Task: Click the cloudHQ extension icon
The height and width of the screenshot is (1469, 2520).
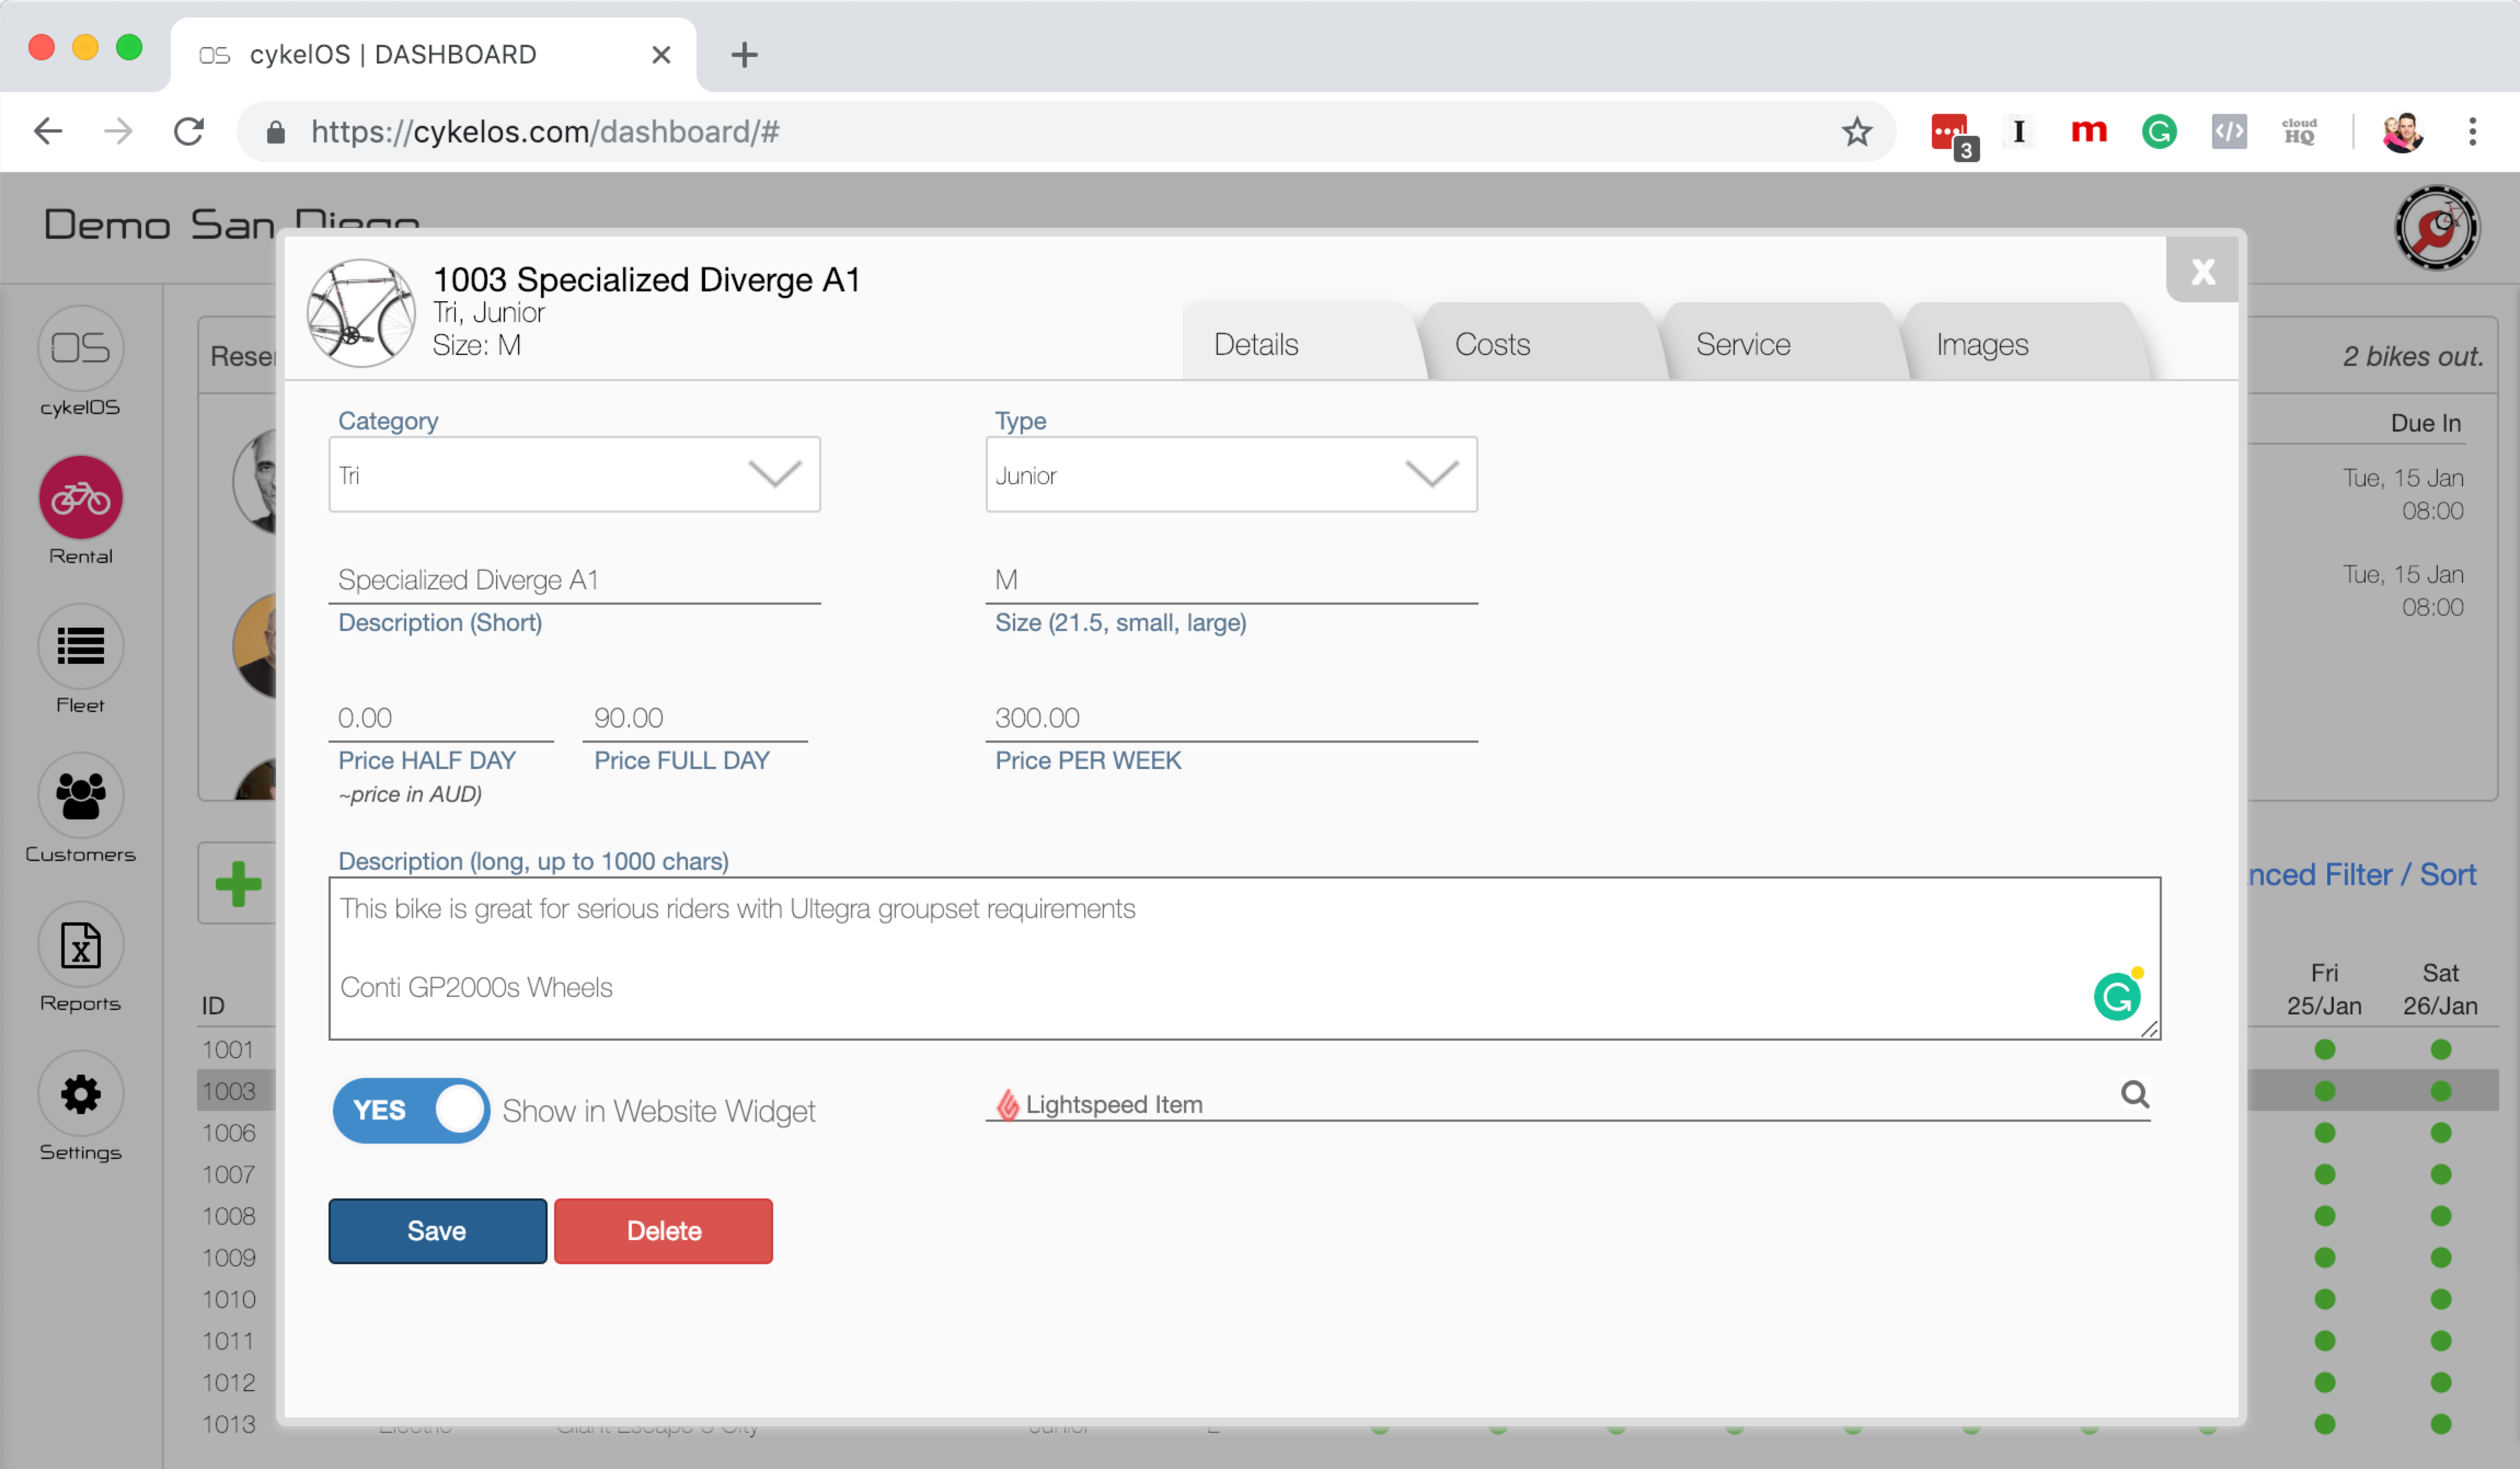Action: click(x=2299, y=131)
